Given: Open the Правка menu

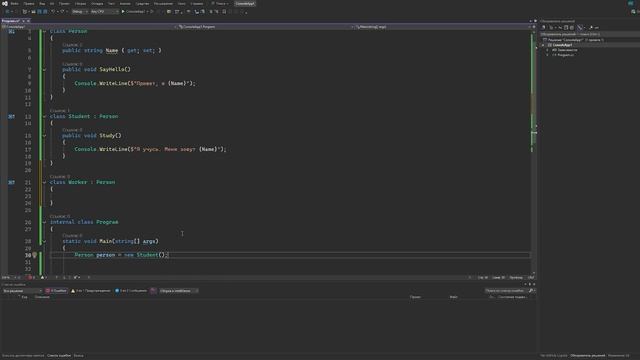Looking at the screenshot, I should tap(29, 4).
